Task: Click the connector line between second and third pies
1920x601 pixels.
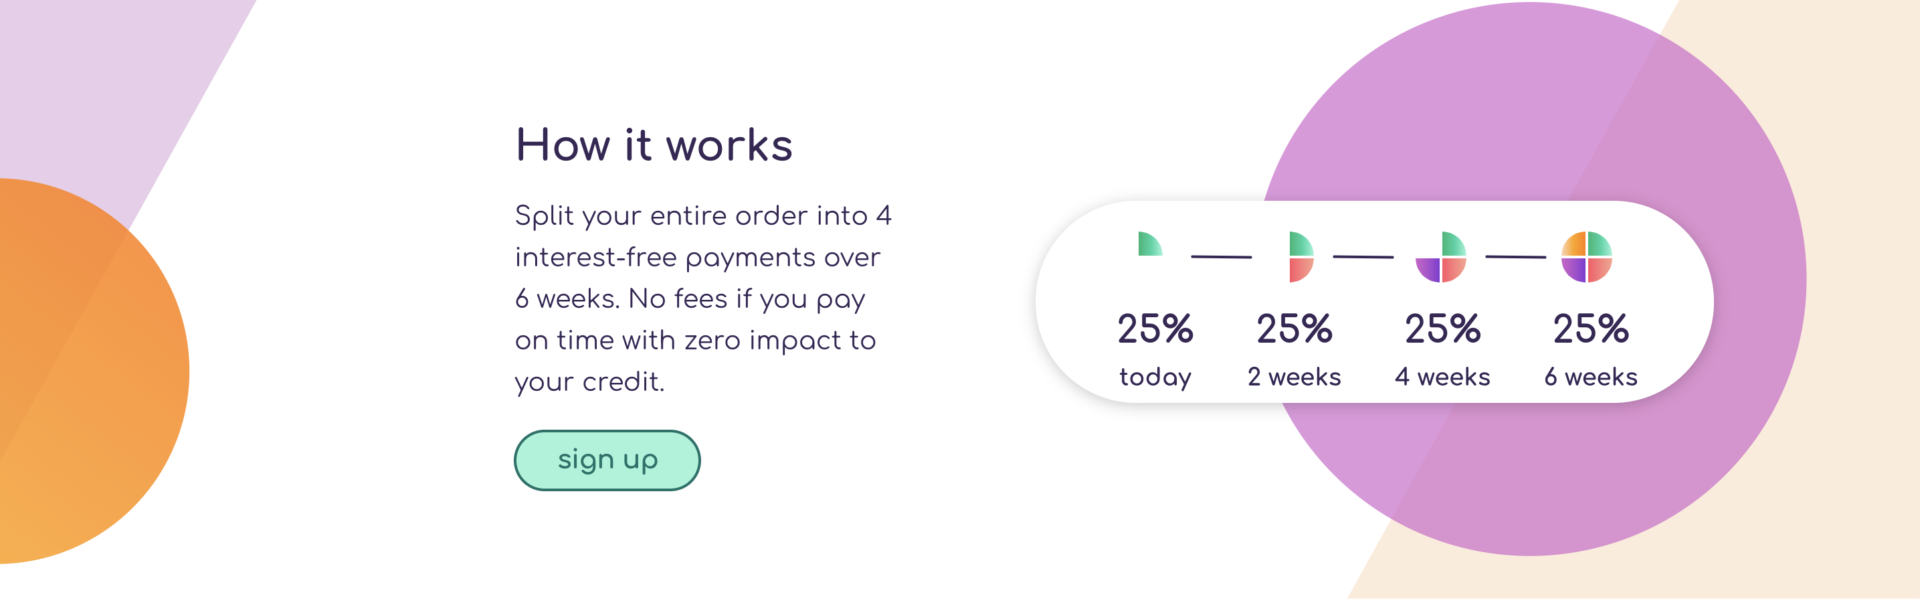Action: pyautogui.click(x=1363, y=257)
